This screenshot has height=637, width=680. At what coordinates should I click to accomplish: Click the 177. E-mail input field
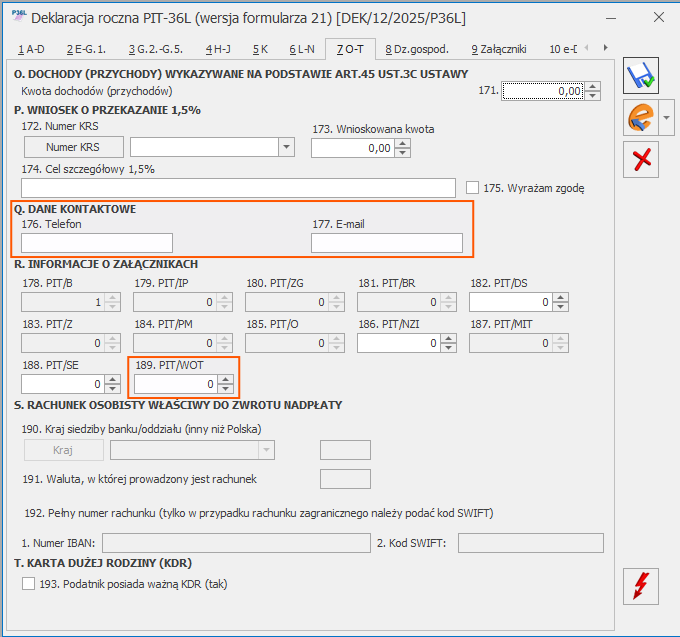[x=386, y=243]
